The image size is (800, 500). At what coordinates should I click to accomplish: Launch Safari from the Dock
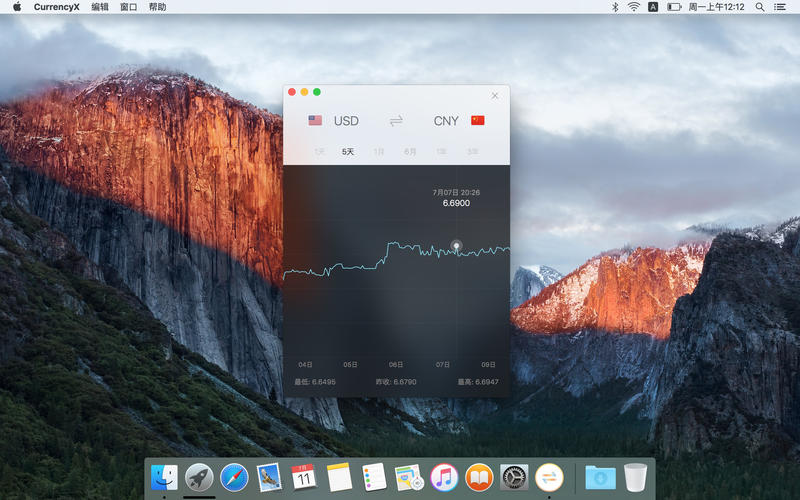coord(234,478)
